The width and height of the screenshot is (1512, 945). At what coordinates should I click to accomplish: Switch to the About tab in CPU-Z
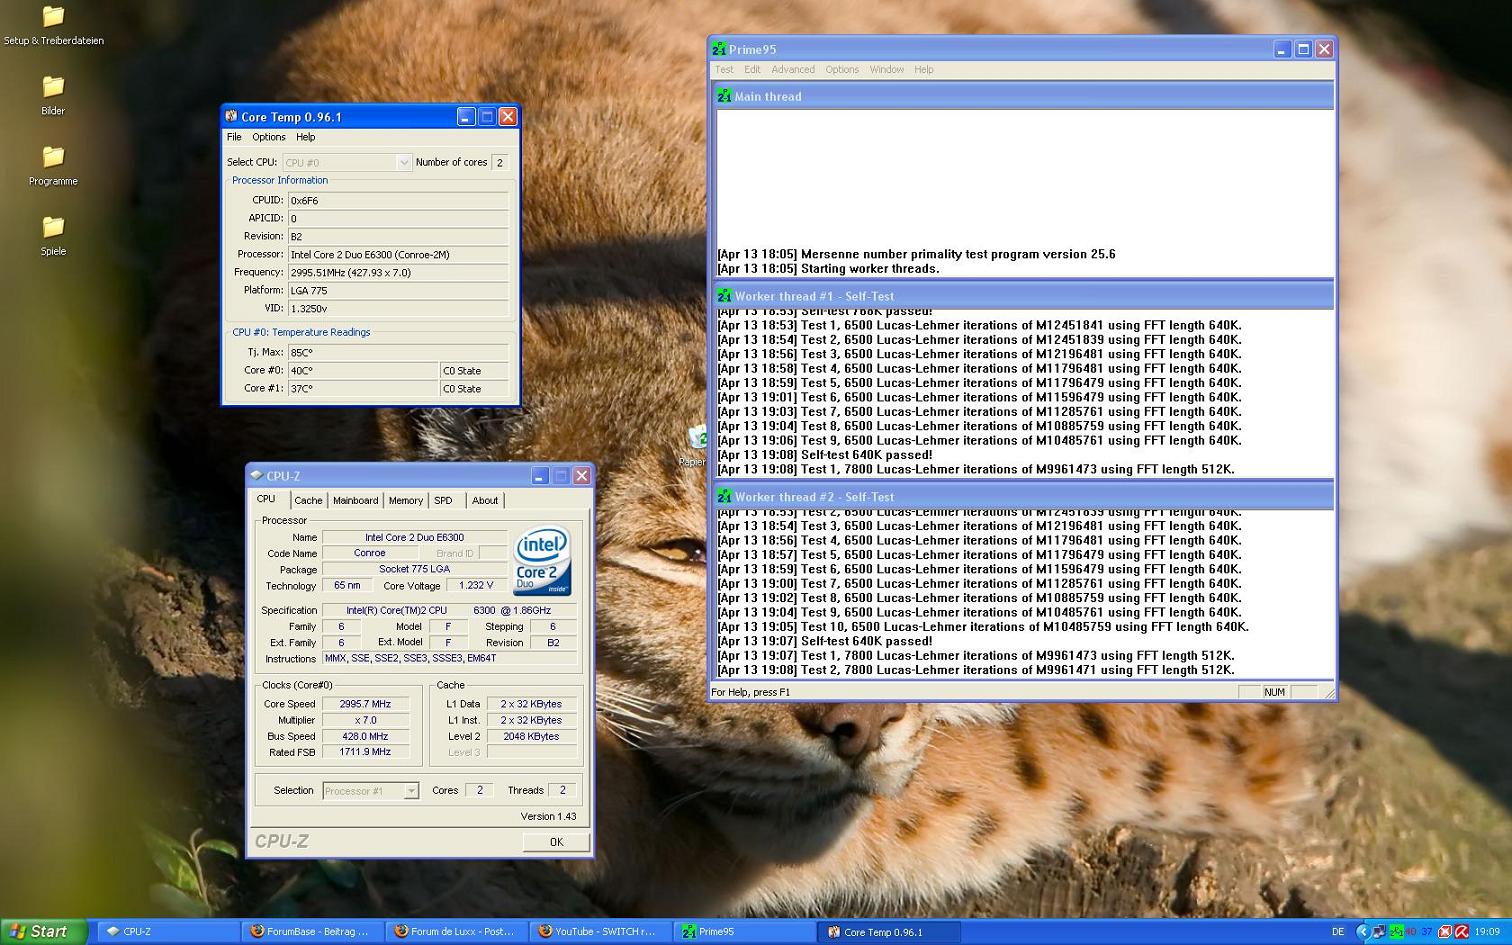click(485, 500)
